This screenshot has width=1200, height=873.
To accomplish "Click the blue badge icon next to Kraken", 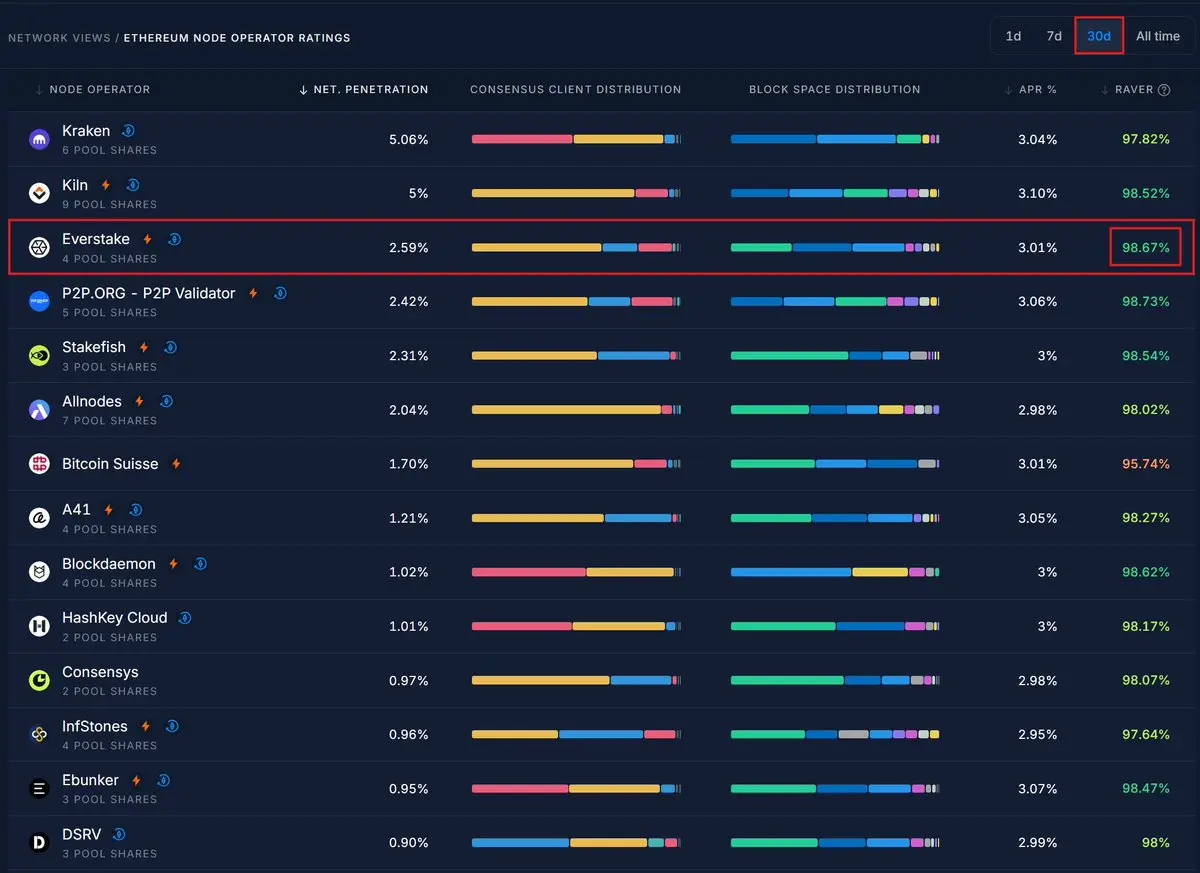I will pos(128,131).
